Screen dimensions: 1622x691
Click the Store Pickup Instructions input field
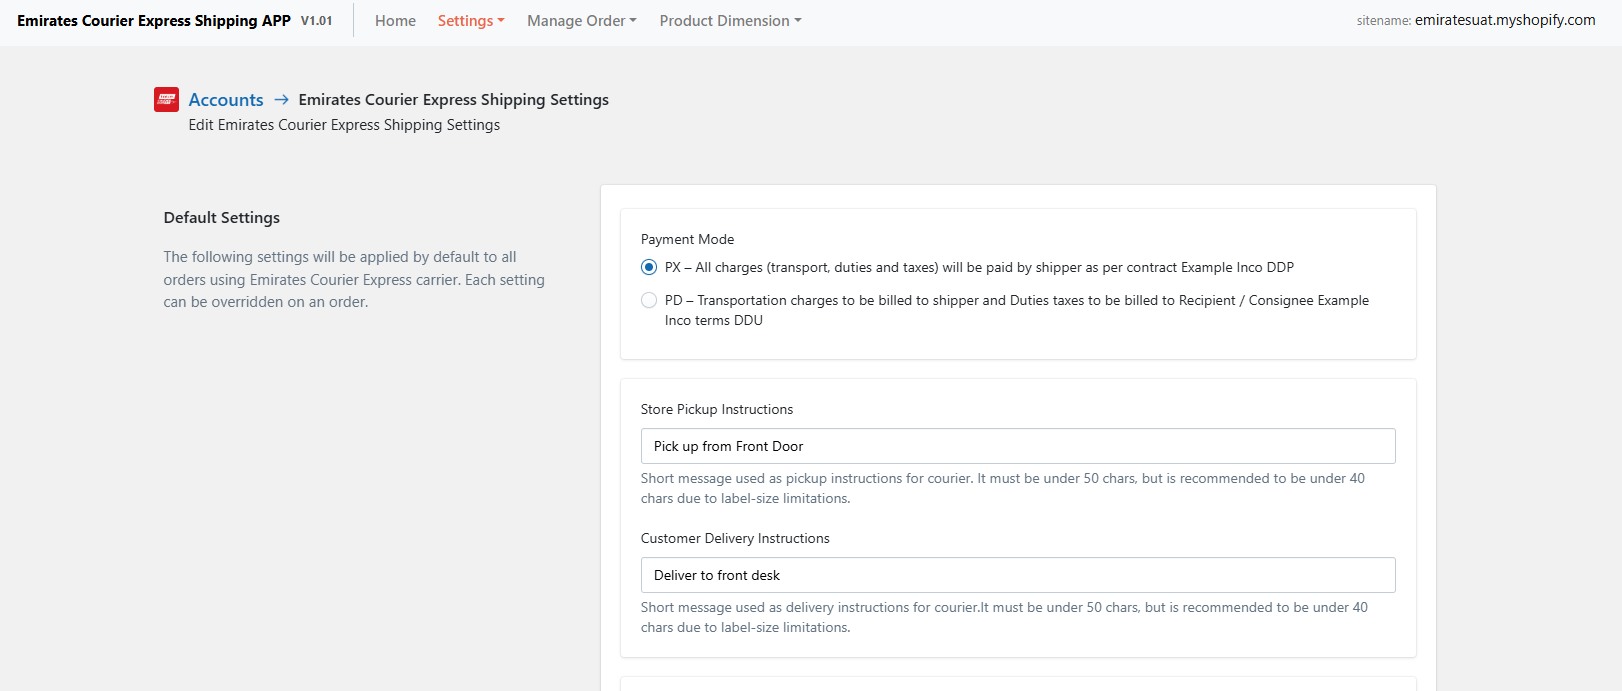[1018, 446]
